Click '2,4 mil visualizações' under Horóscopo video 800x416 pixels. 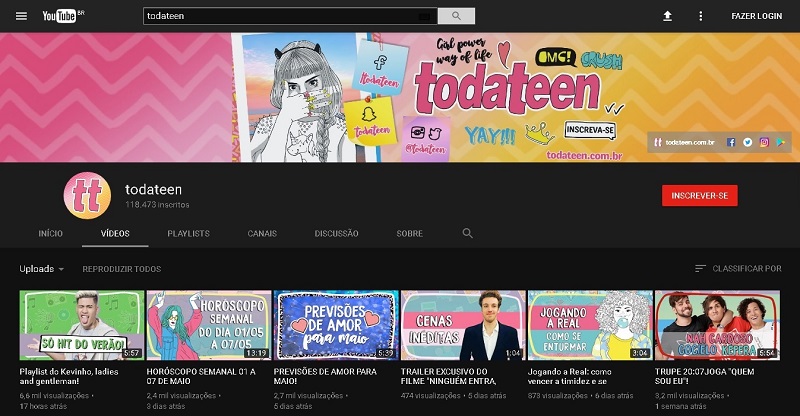181,396
